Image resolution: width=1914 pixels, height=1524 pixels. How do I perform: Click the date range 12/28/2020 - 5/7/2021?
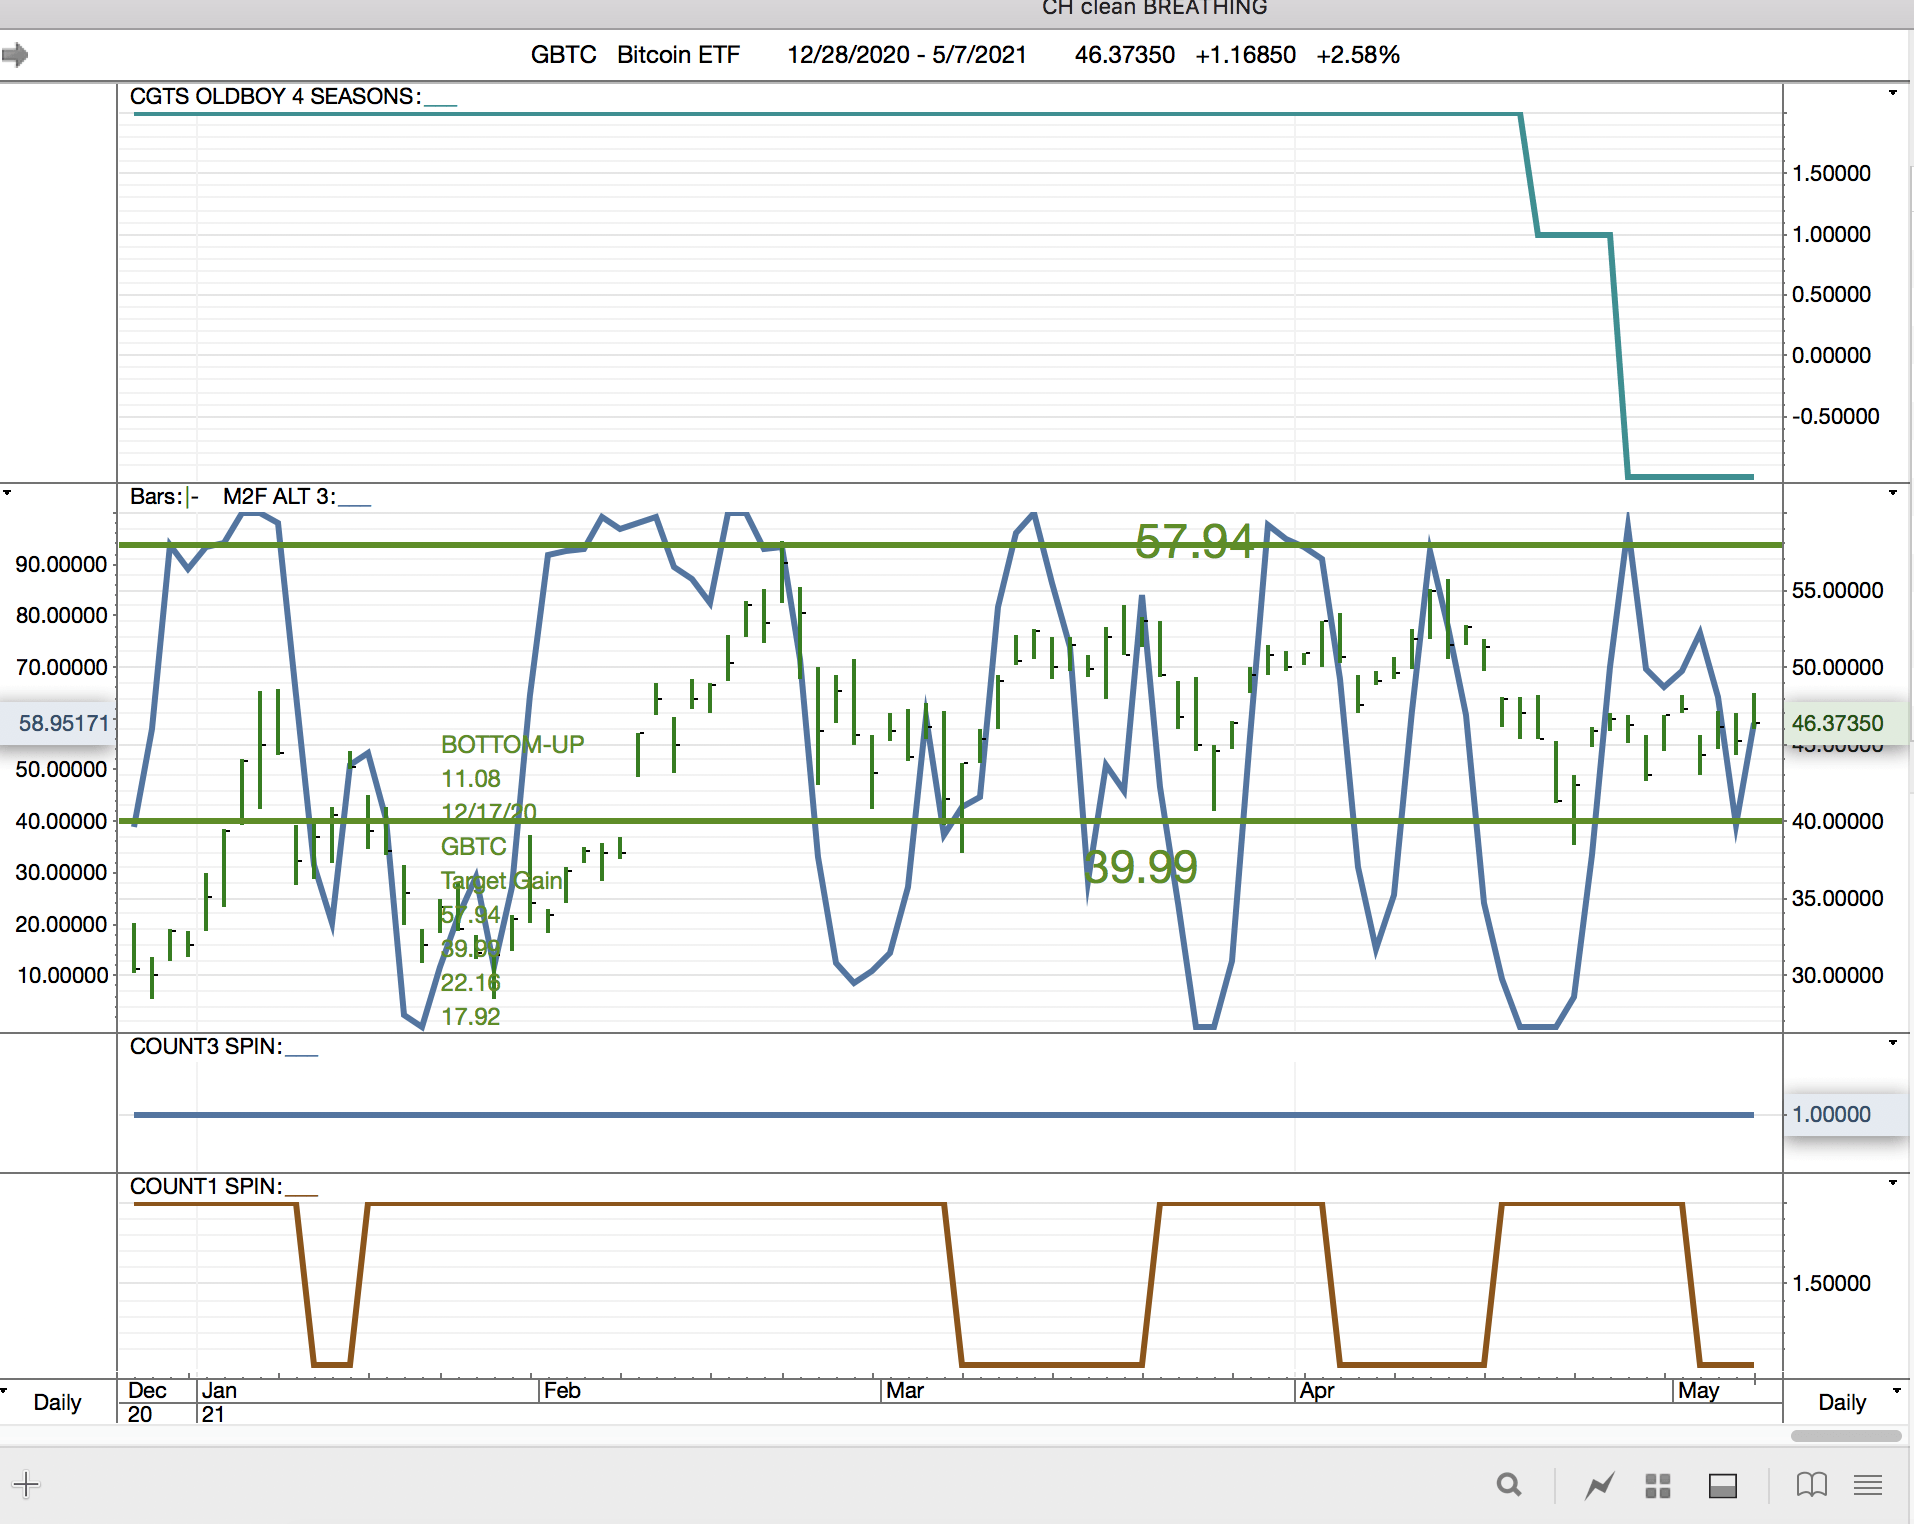click(906, 55)
